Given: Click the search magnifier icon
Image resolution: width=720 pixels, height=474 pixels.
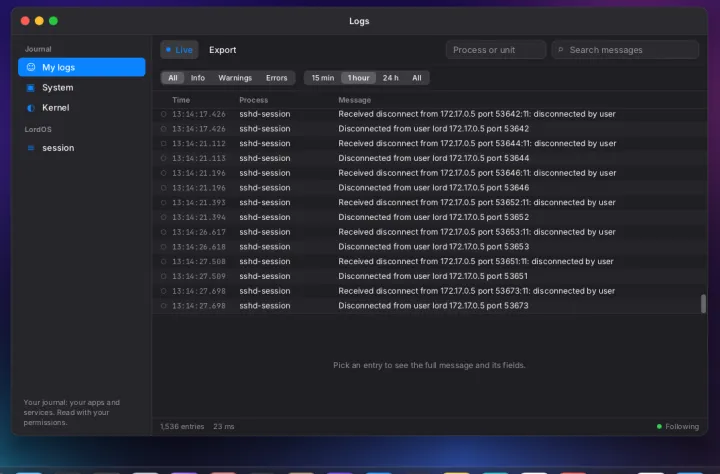Looking at the screenshot, I should (x=561, y=50).
